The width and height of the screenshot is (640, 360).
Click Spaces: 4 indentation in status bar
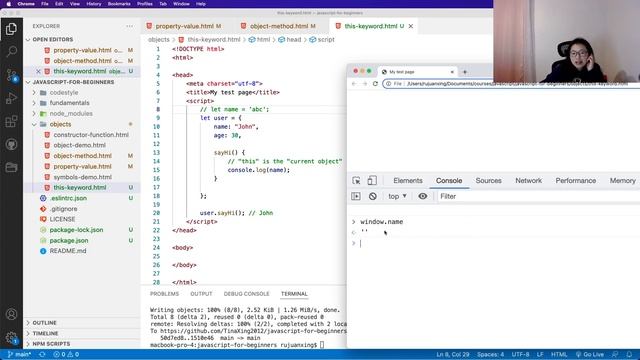pyautogui.click(x=490, y=354)
